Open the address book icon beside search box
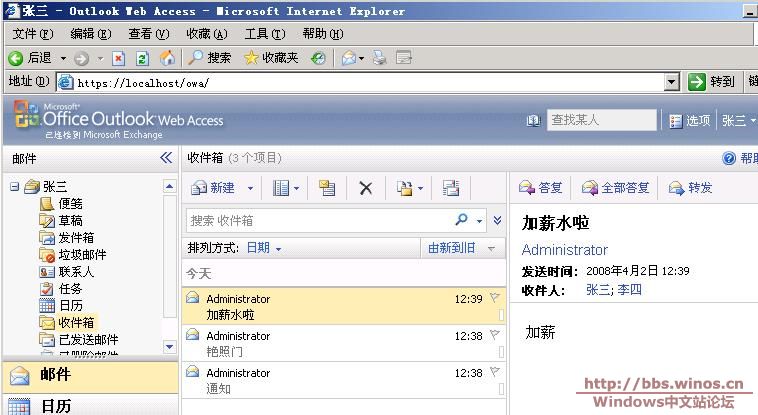Screen dimensions: 758x415 click(x=535, y=120)
